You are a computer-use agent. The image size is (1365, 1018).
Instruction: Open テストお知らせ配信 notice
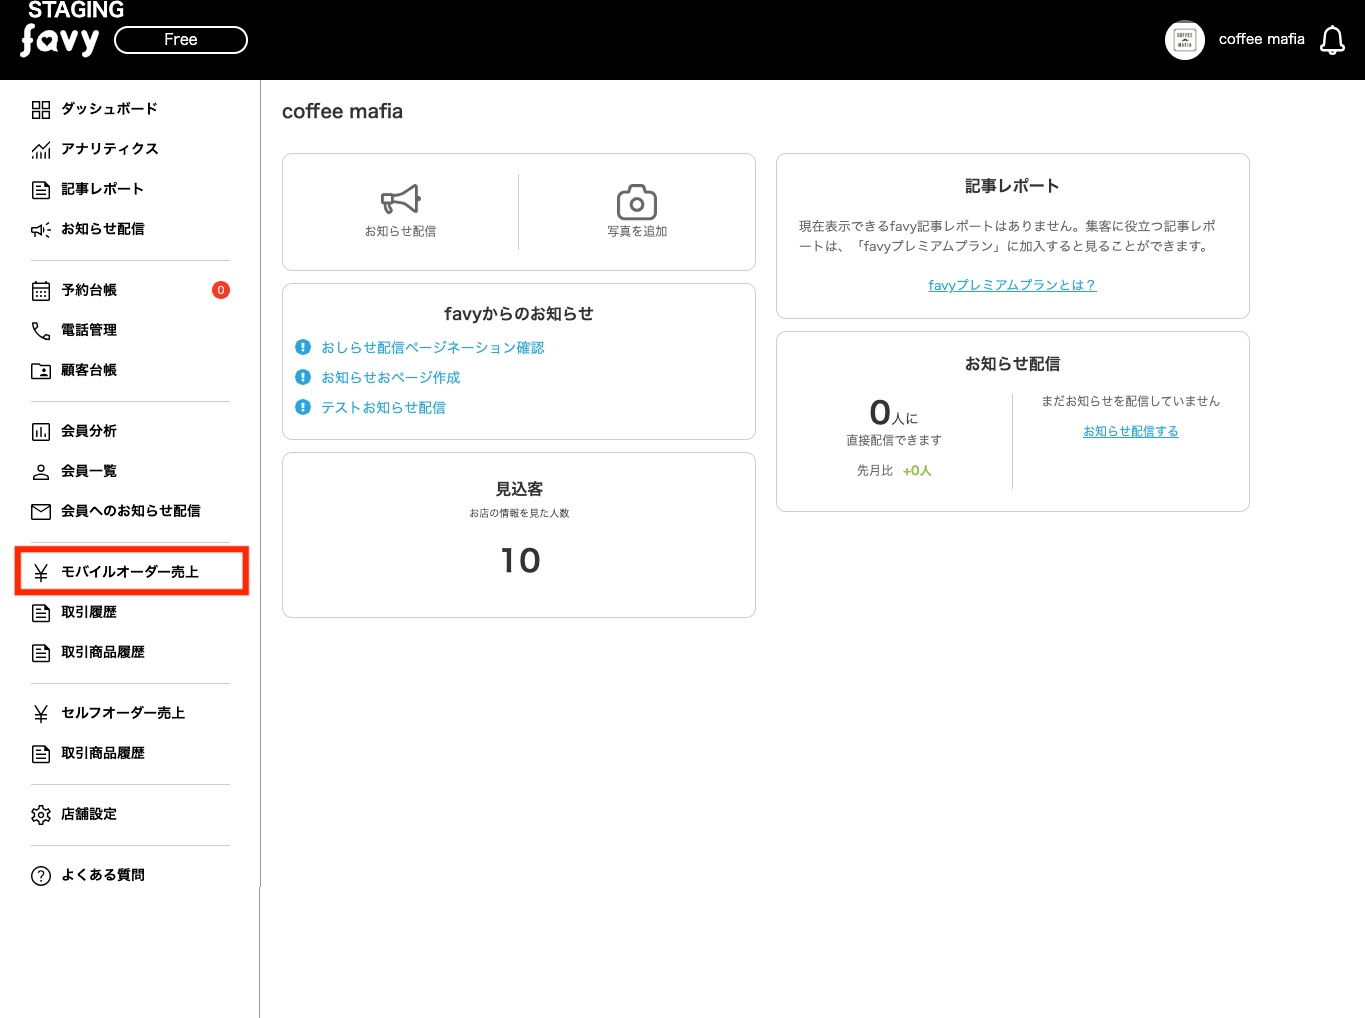tap(384, 407)
